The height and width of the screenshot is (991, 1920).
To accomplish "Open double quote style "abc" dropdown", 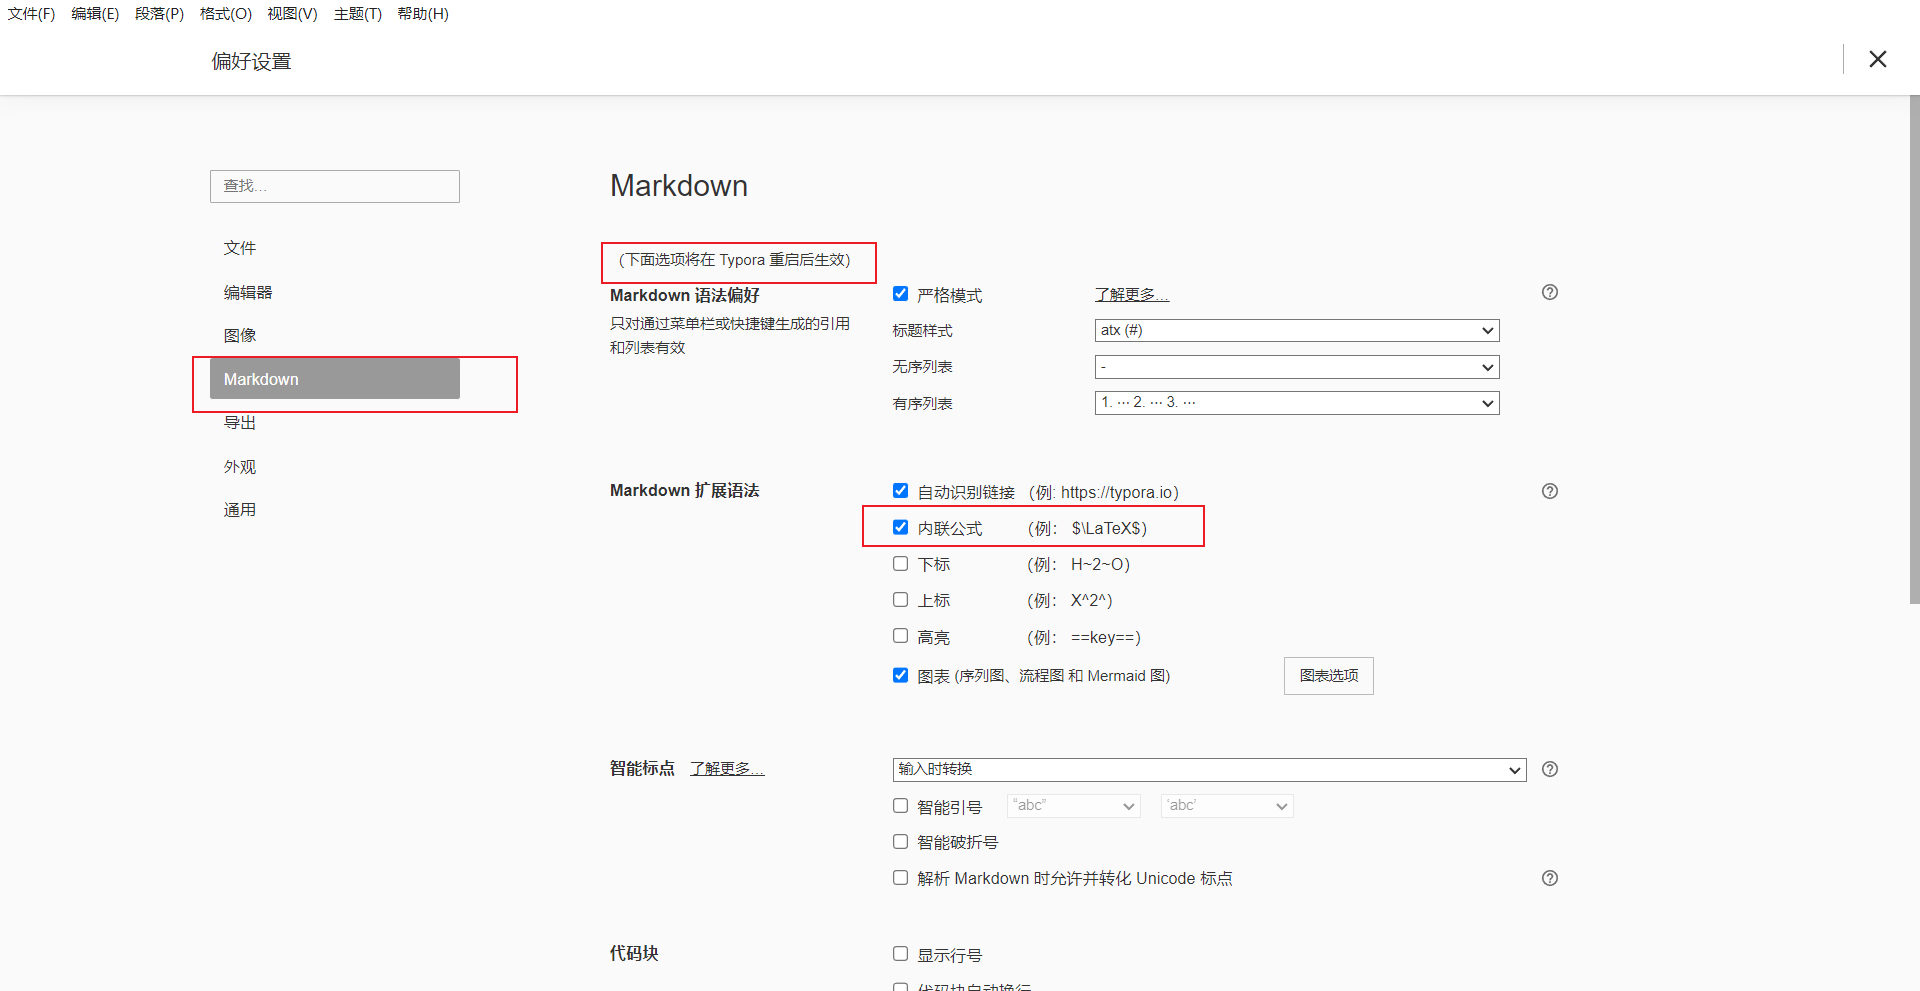I will 1074,806.
